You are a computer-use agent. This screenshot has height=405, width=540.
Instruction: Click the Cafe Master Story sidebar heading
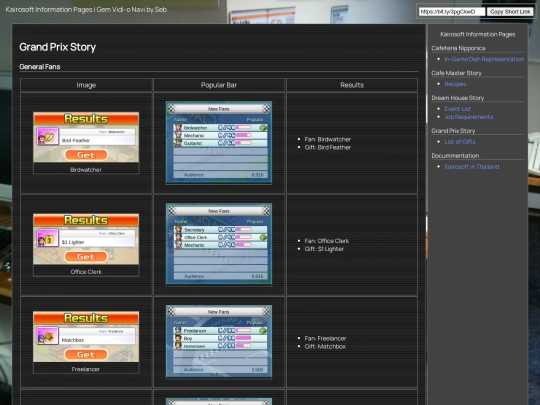pyautogui.click(x=456, y=73)
